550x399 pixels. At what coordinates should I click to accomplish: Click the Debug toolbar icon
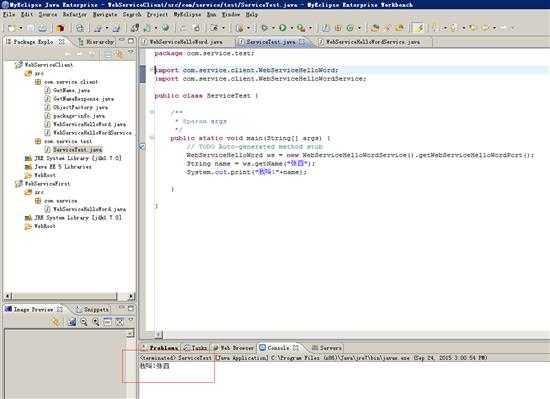(x=265, y=28)
